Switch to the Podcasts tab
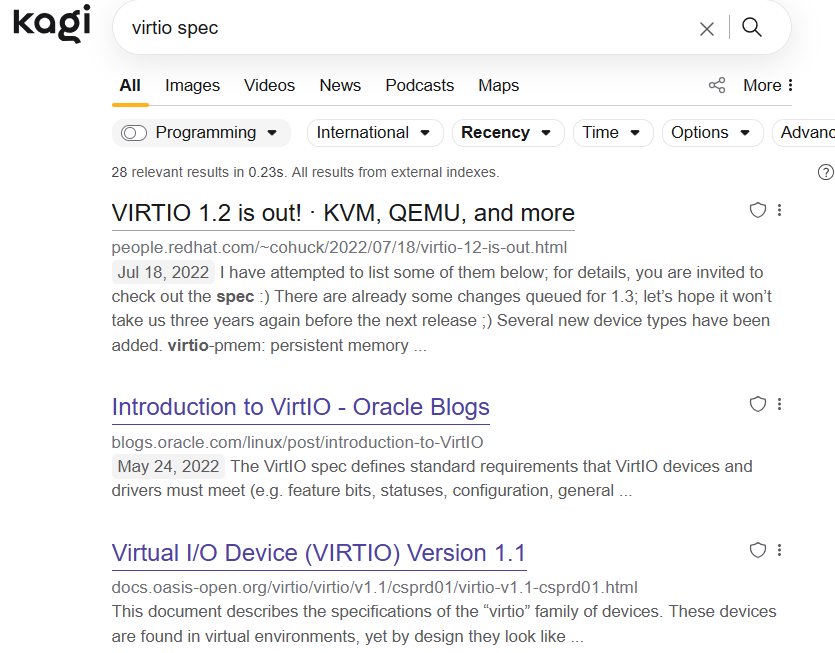The image size is (835, 653). tap(419, 85)
